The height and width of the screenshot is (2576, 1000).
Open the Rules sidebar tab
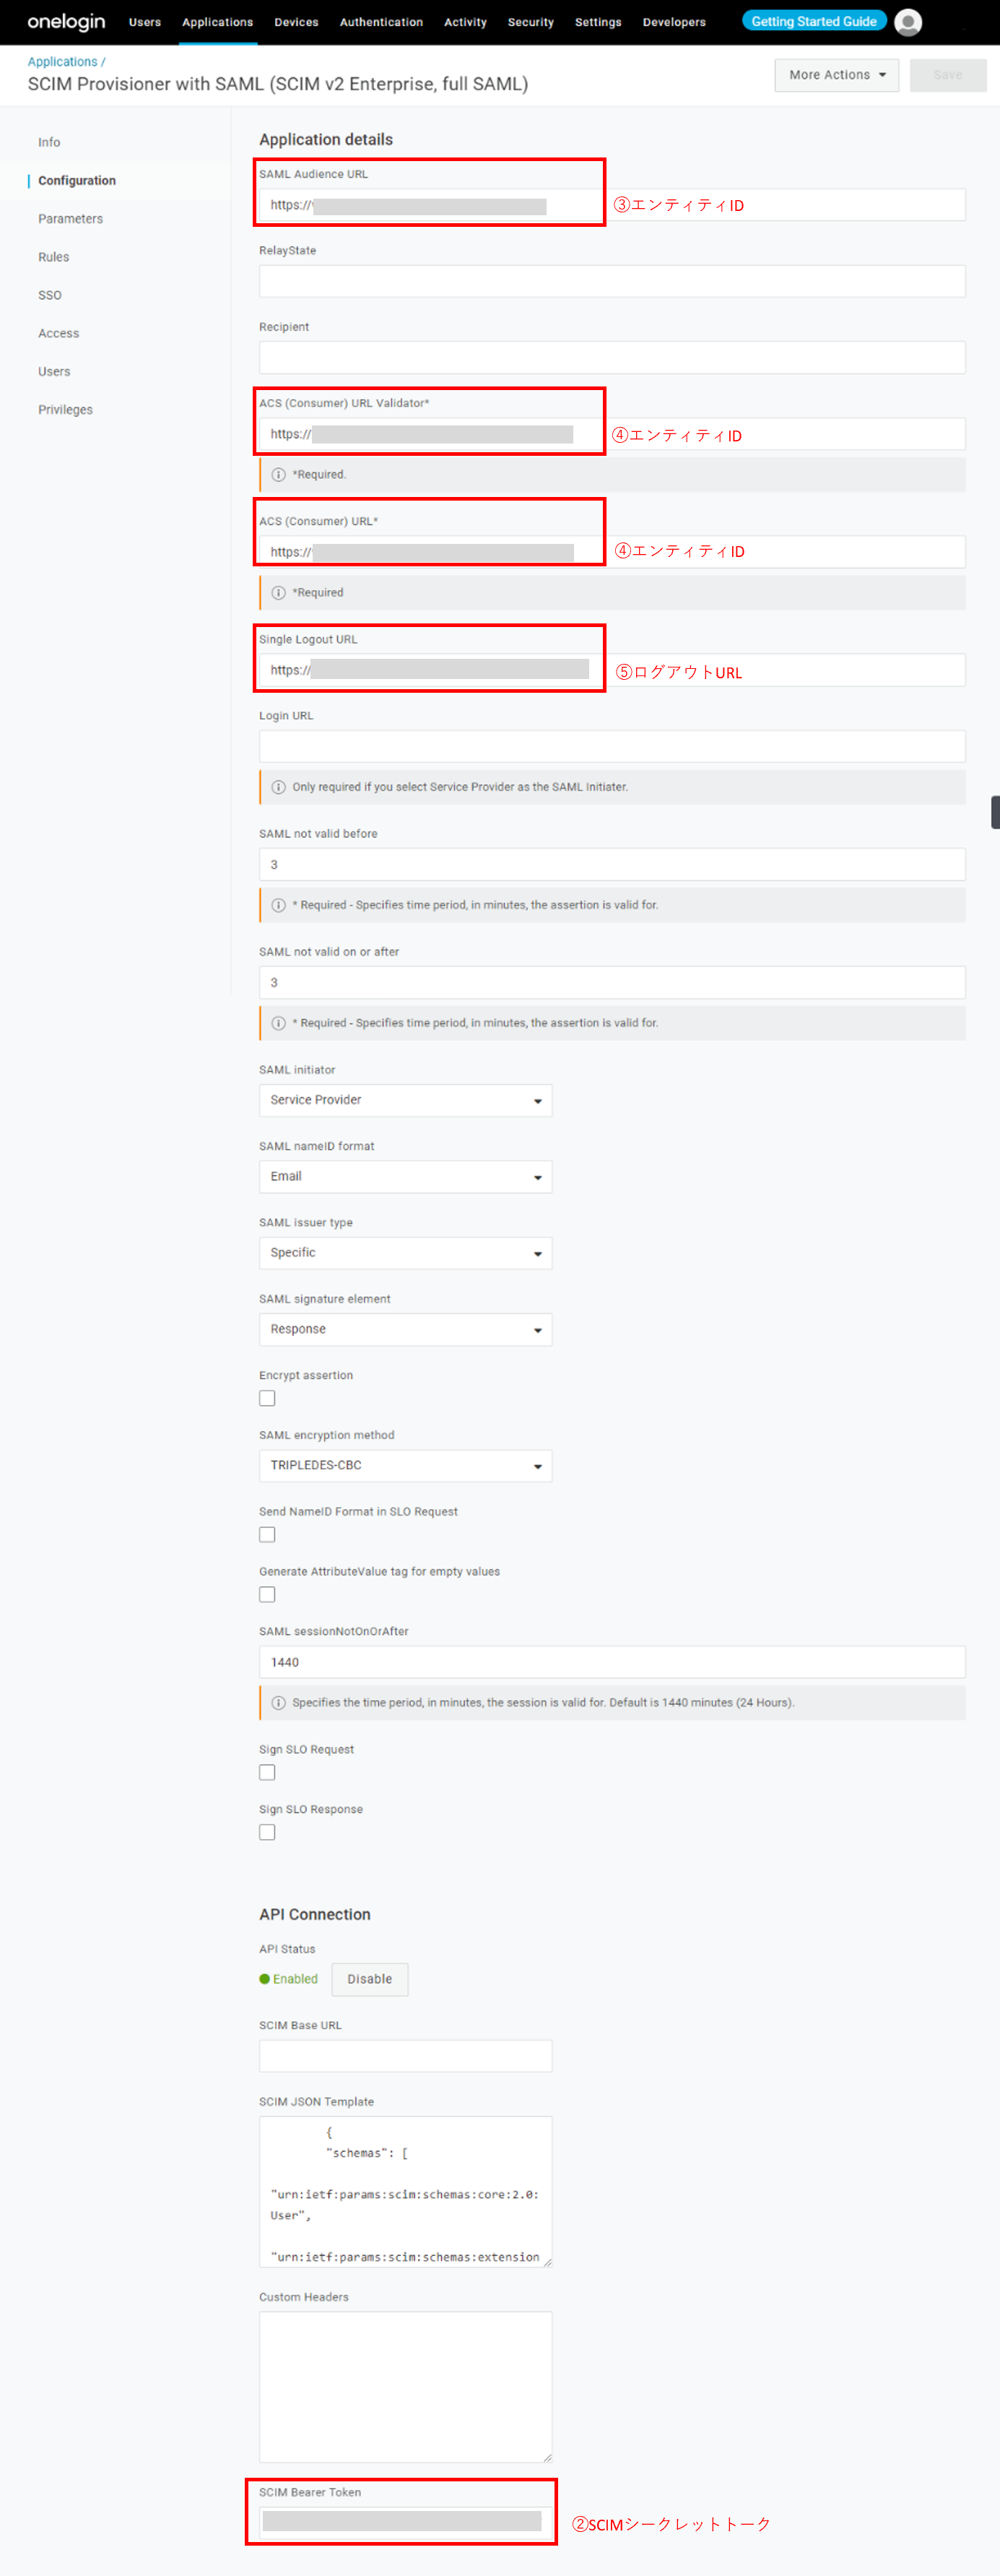click(x=54, y=257)
